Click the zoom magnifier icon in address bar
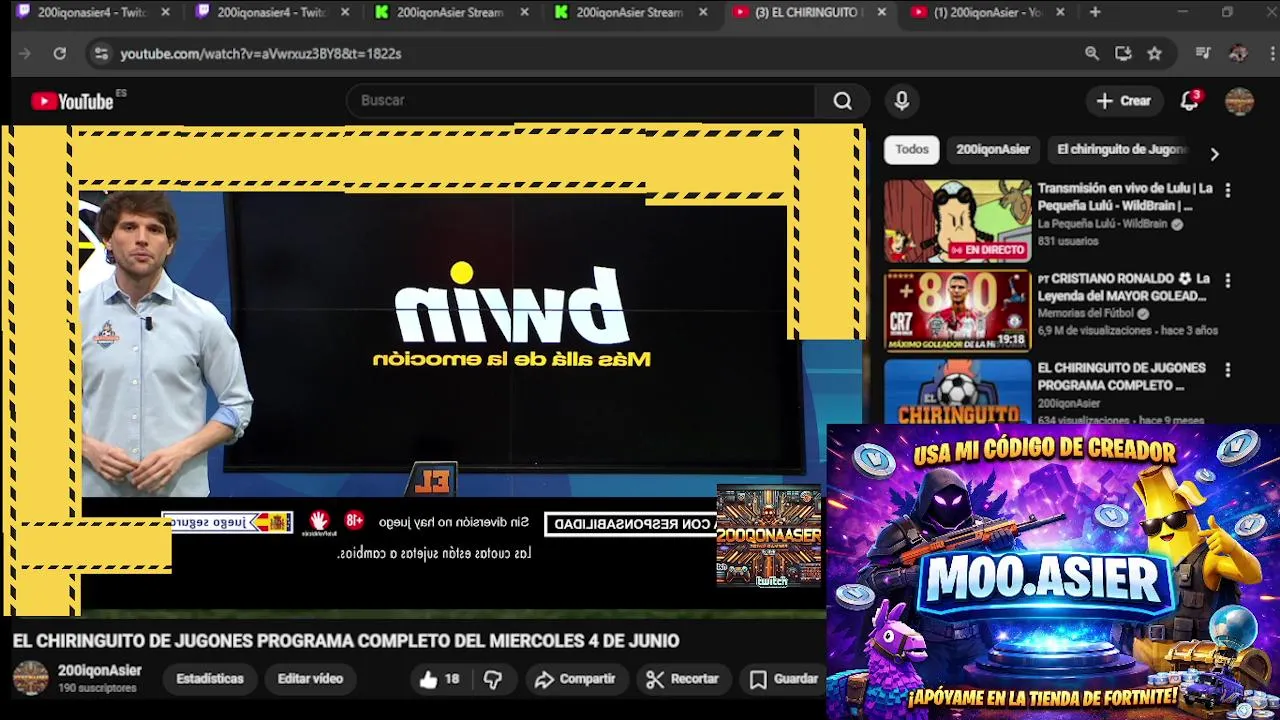The width and height of the screenshot is (1280, 720). 1092,54
